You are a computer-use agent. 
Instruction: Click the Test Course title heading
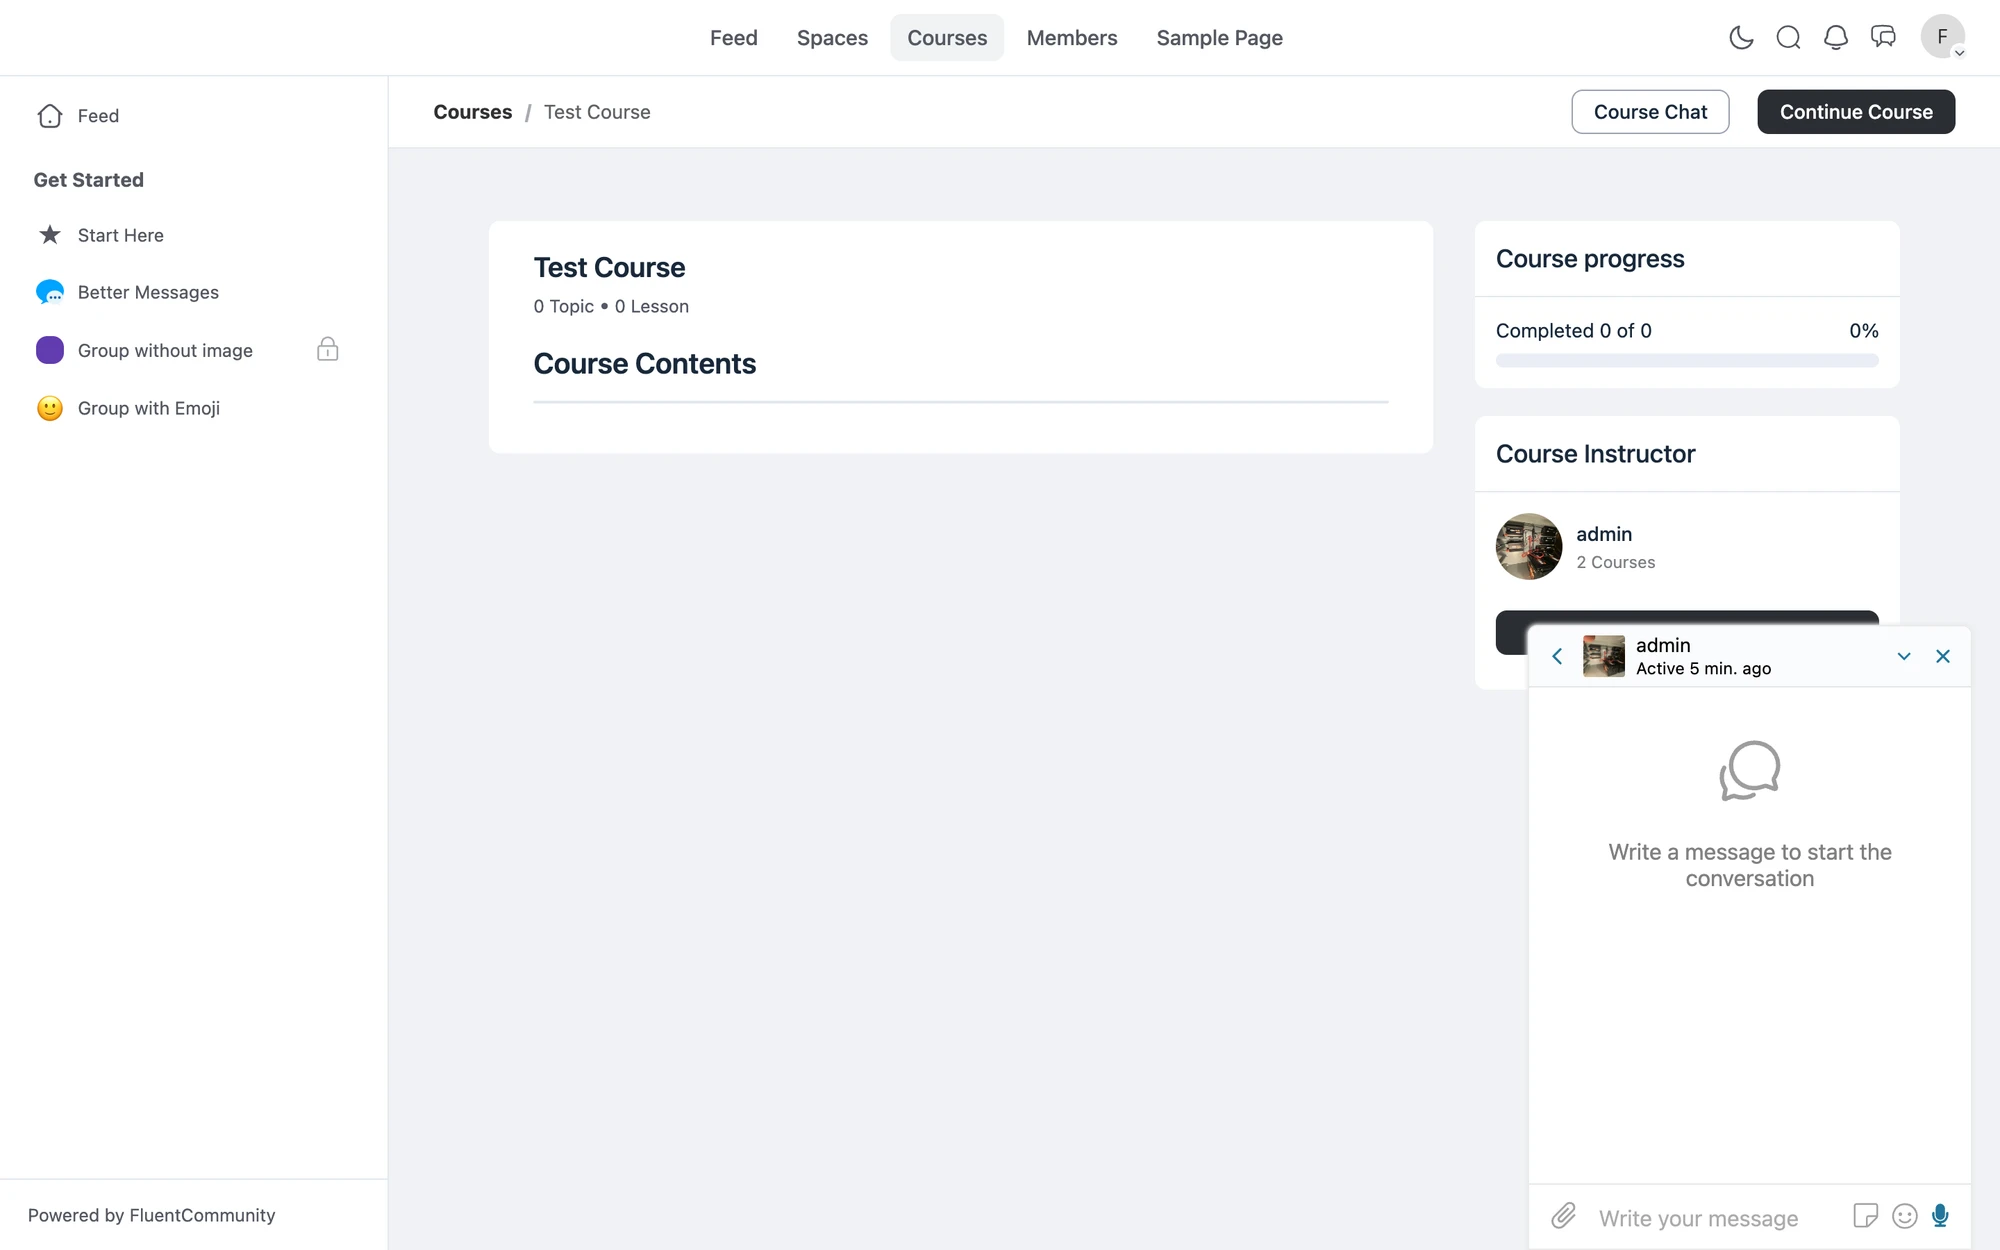click(609, 268)
